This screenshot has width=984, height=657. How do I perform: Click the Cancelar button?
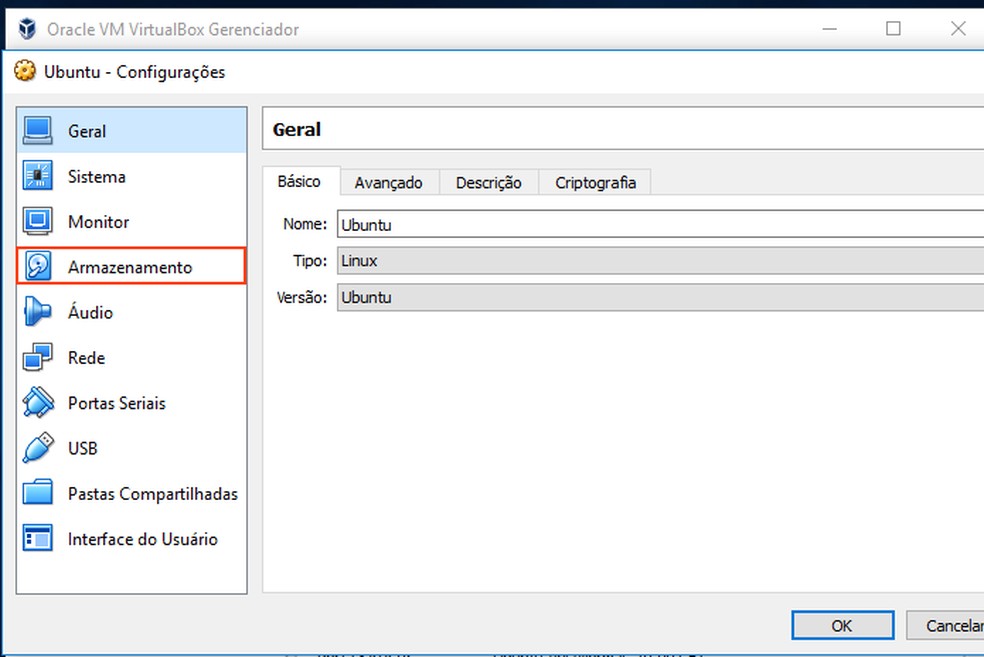(x=946, y=625)
